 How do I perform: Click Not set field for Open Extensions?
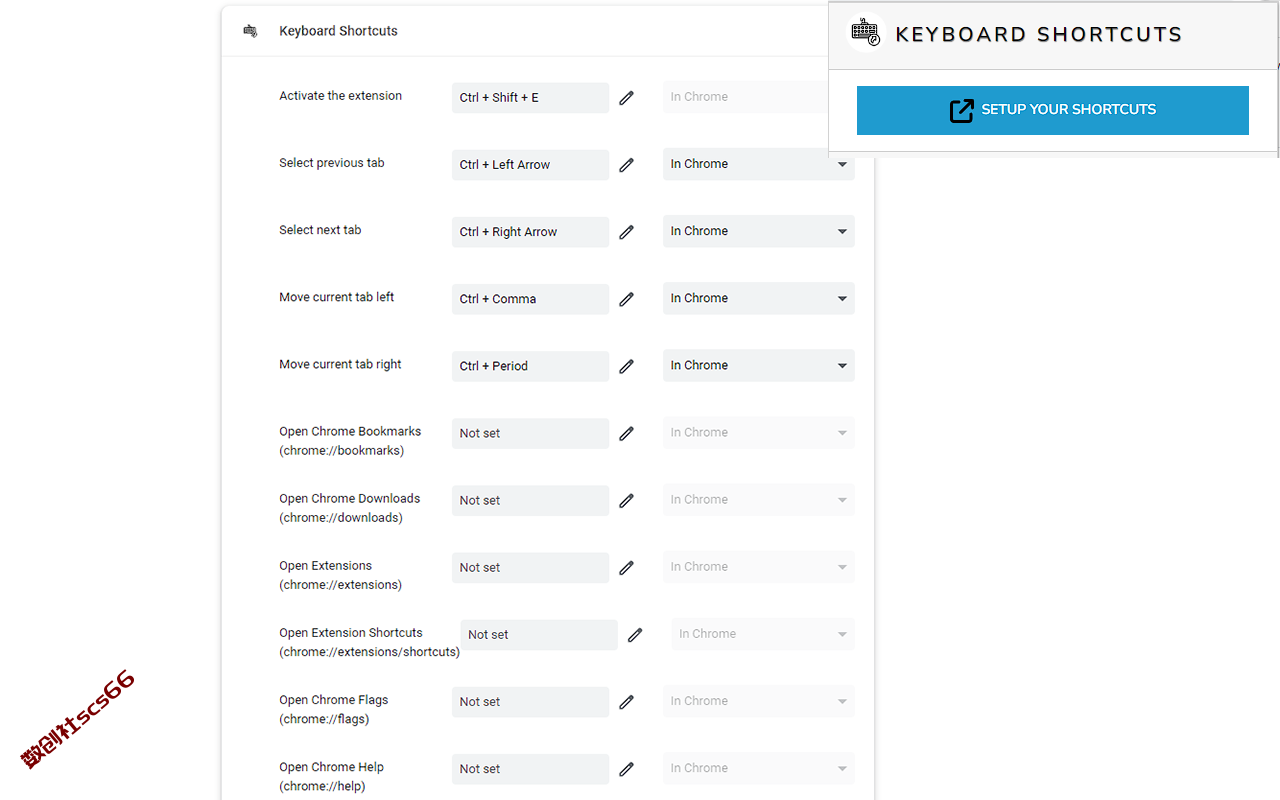(530, 568)
